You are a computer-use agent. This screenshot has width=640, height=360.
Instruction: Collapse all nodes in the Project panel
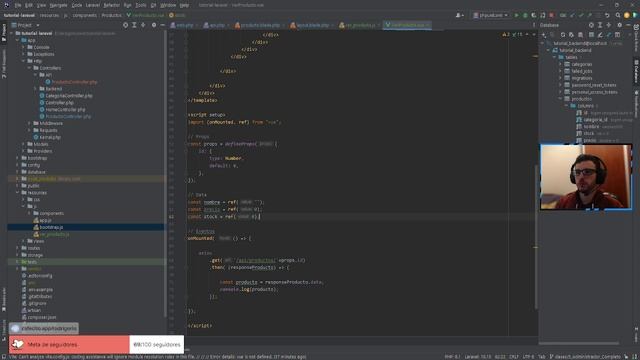(143, 25)
